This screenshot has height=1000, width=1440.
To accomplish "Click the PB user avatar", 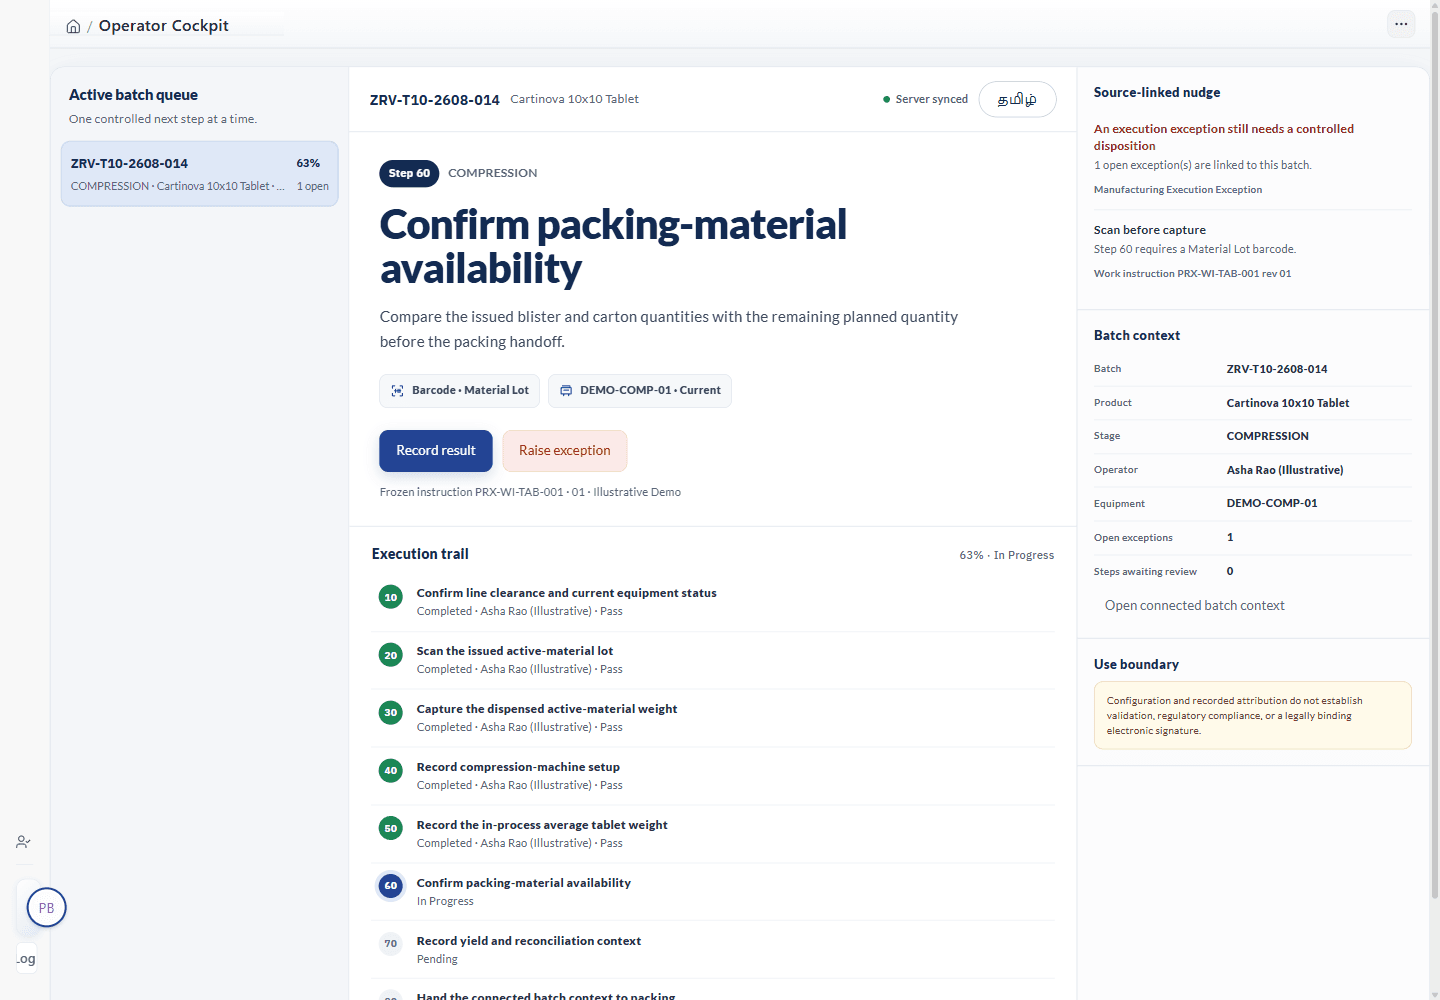I will (x=47, y=908).
